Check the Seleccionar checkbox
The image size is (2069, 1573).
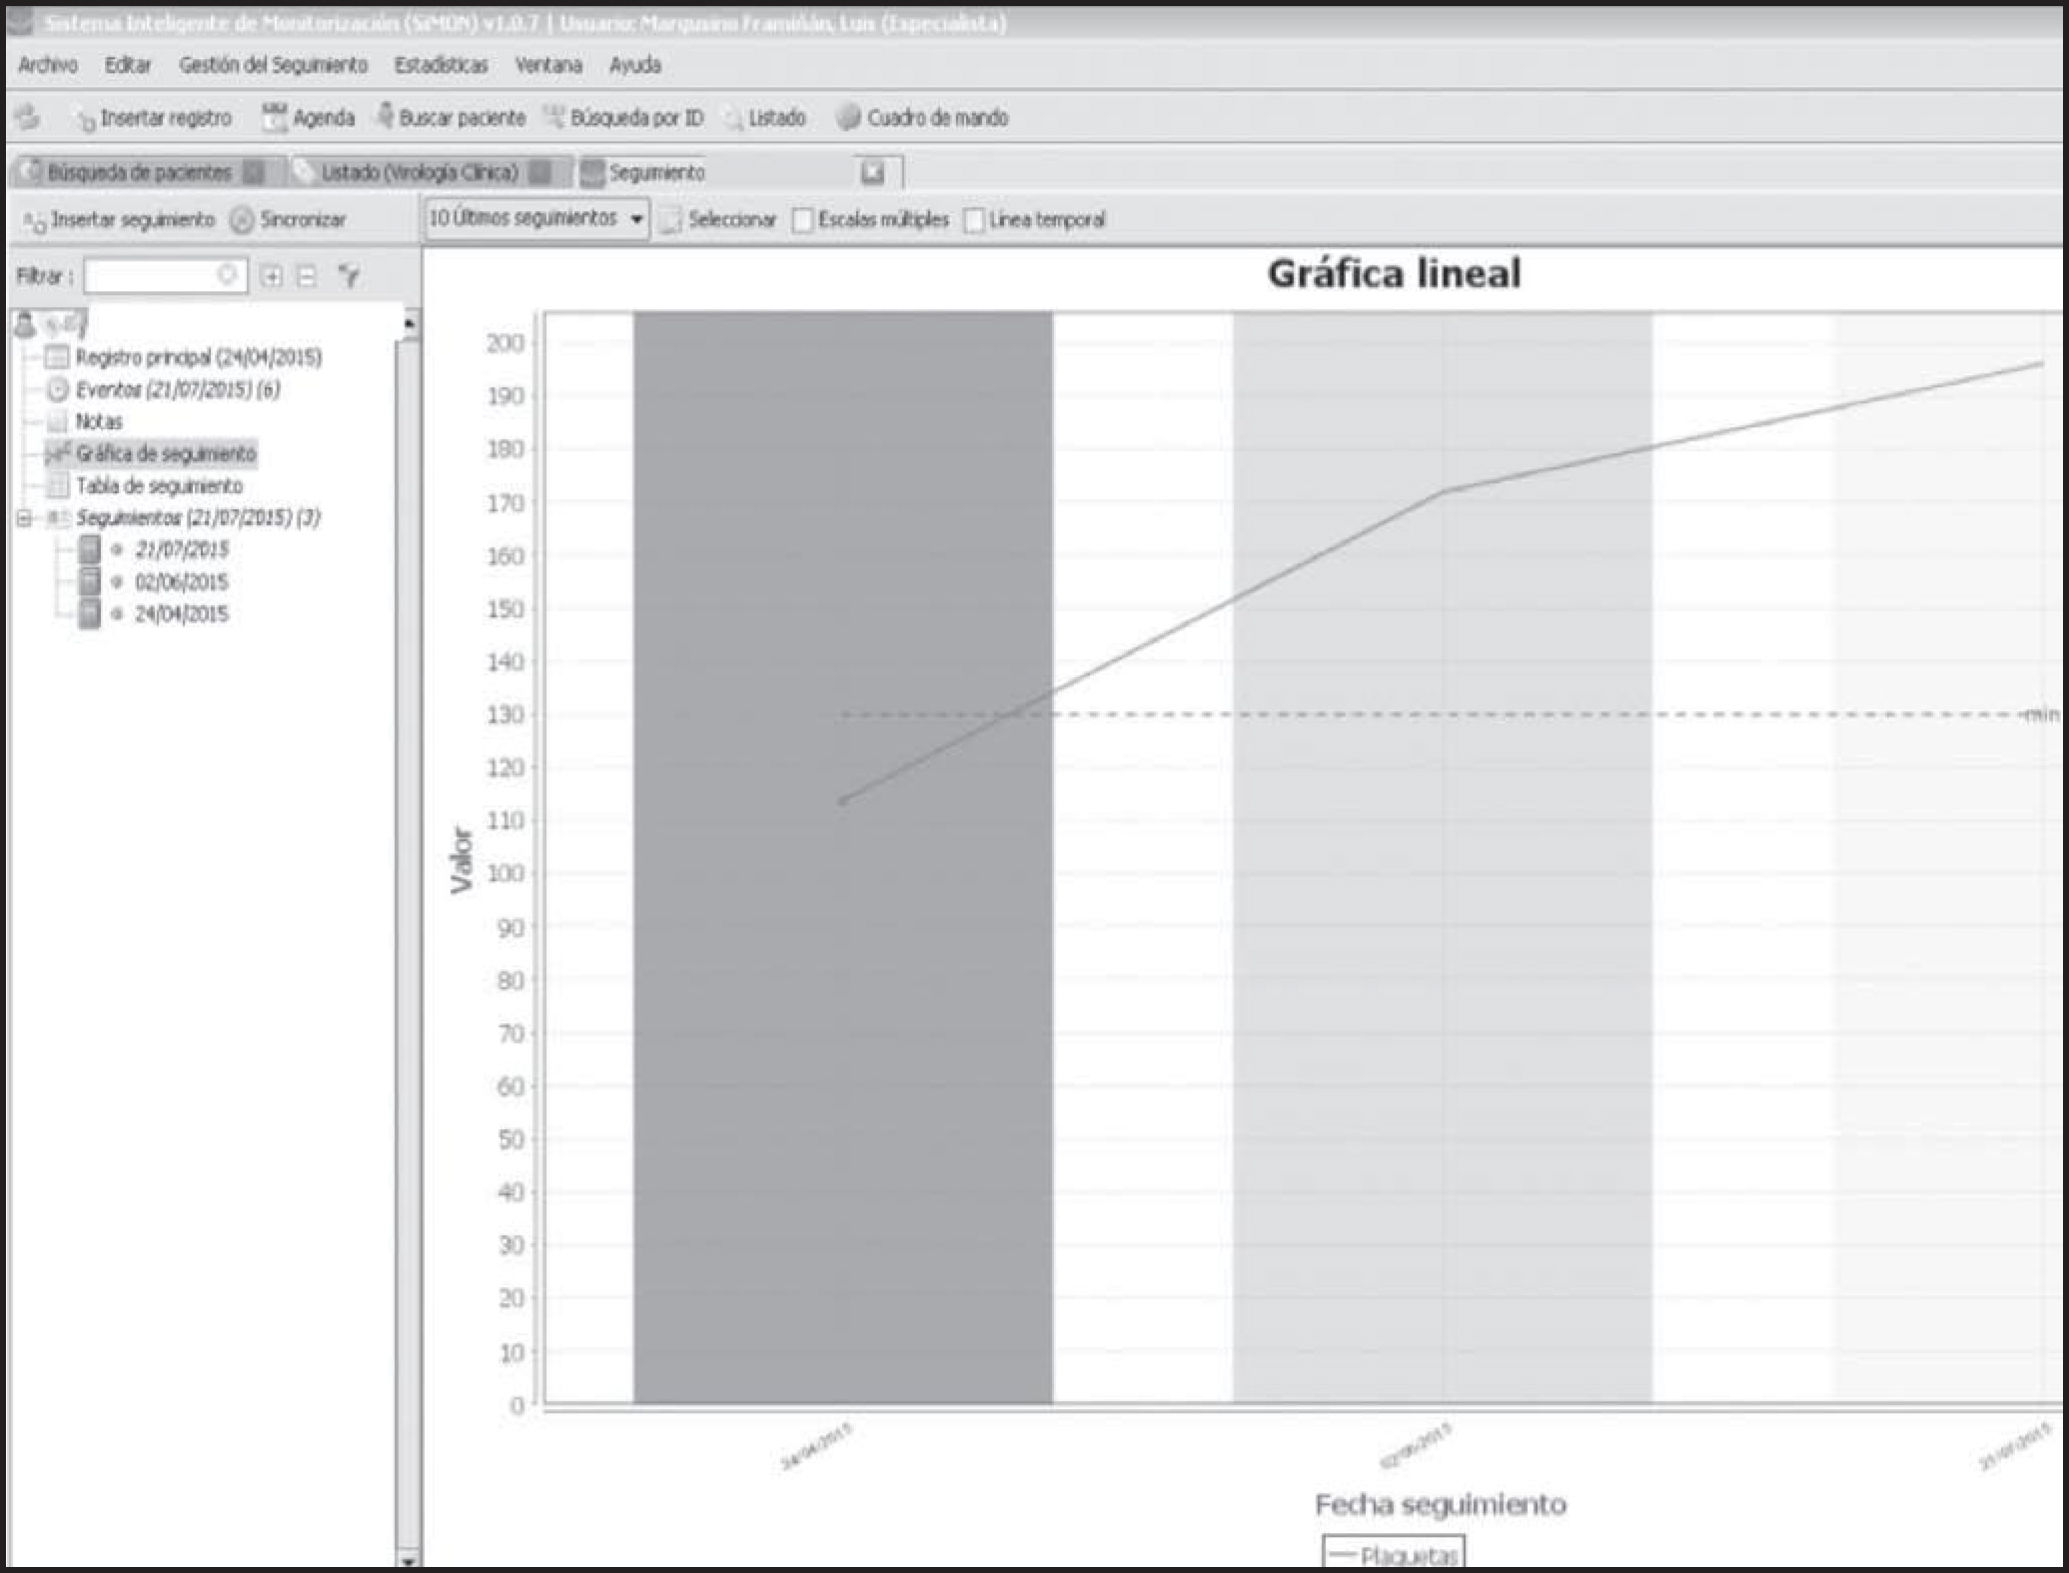[x=672, y=220]
